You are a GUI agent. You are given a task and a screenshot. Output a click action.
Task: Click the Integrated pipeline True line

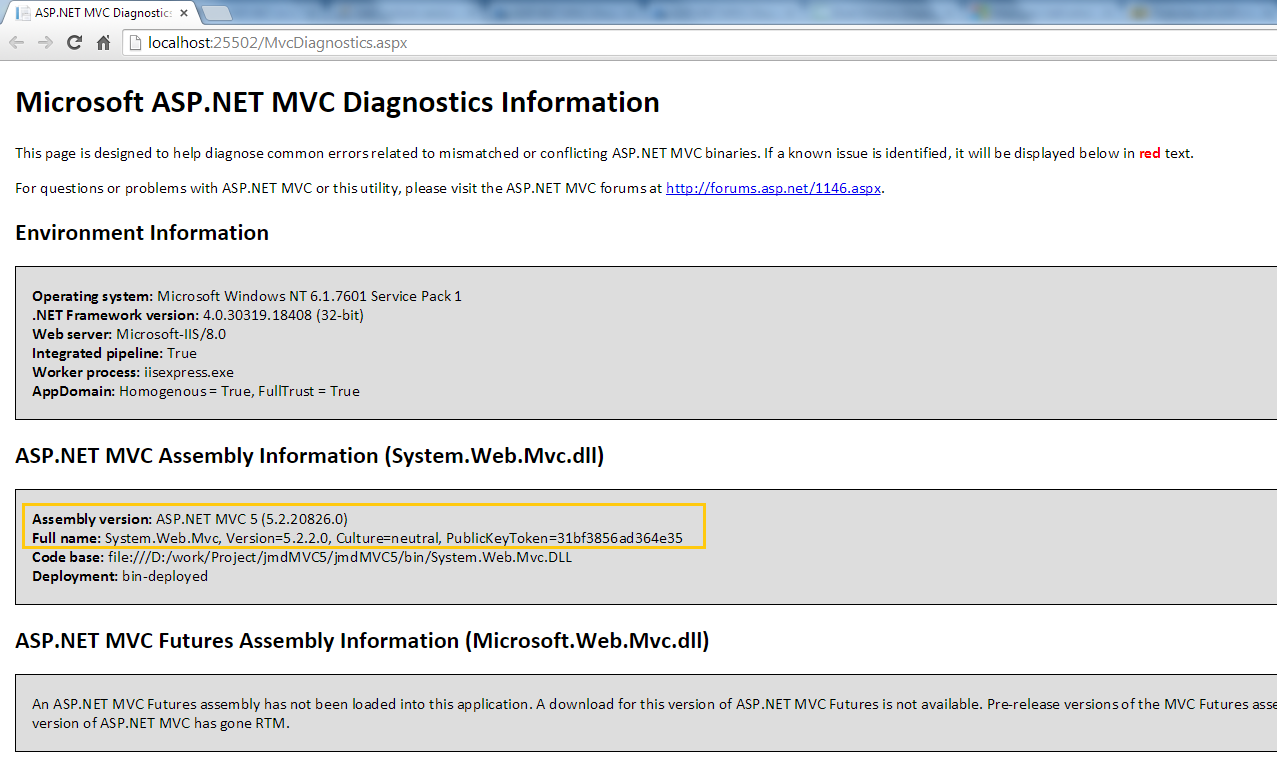click(x=114, y=353)
